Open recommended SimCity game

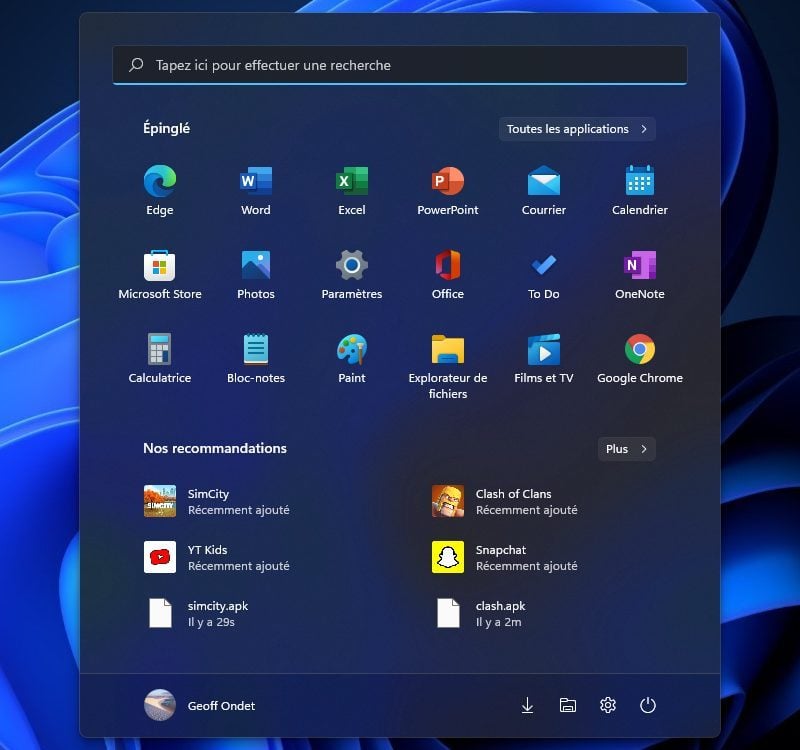[x=217, y=501]
